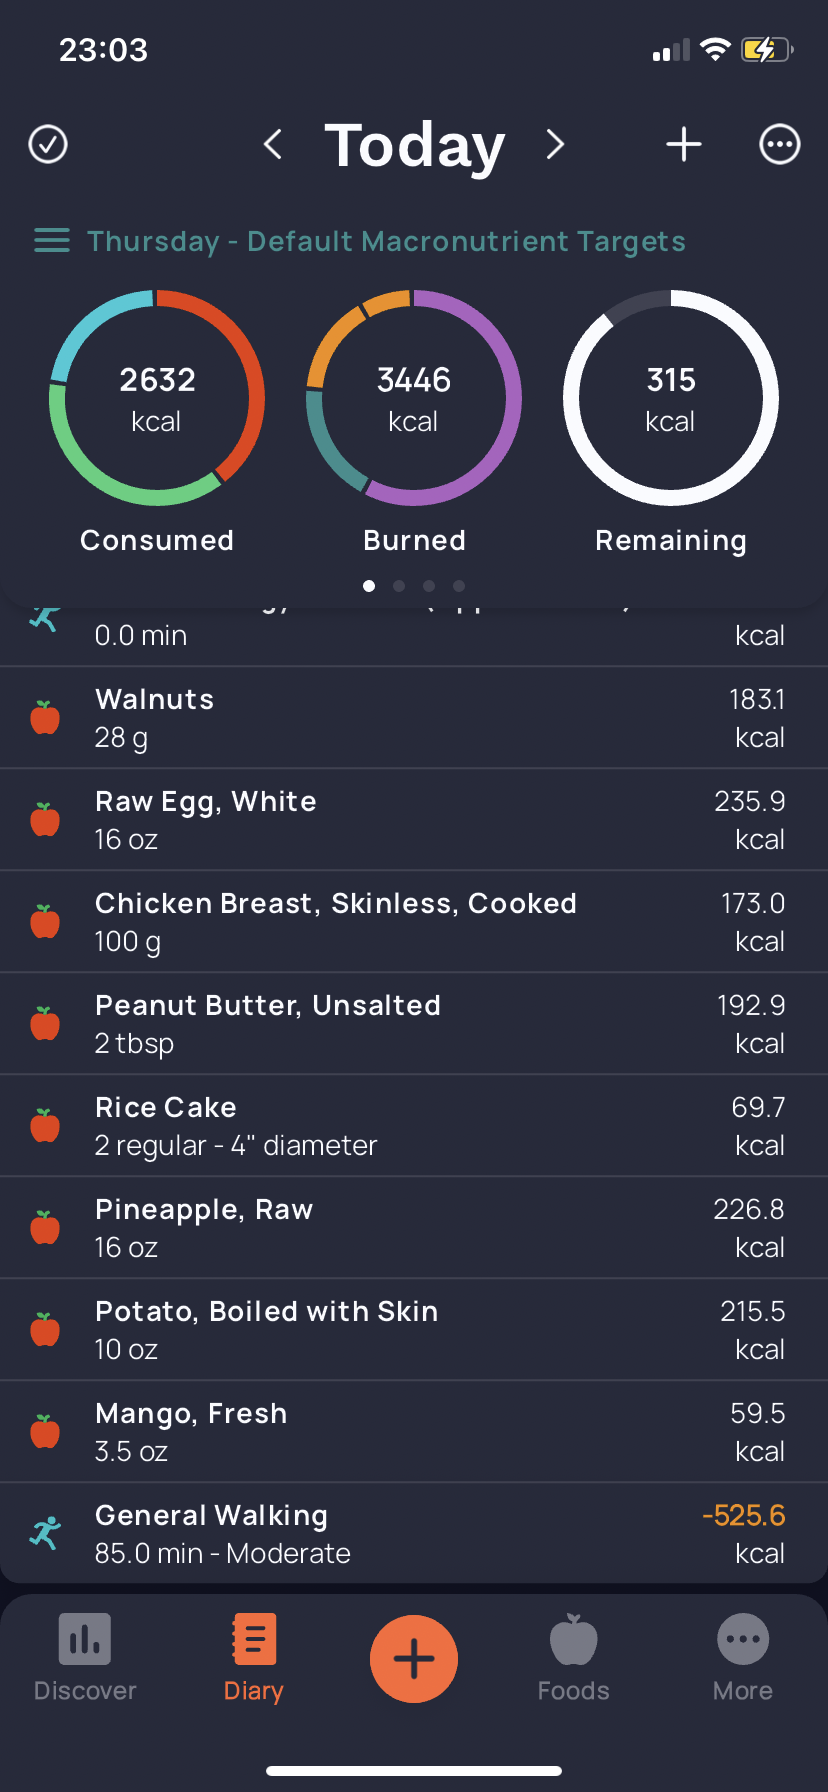
Task: Open the three-dot options menu at top
Action: [x=780, y=144]
